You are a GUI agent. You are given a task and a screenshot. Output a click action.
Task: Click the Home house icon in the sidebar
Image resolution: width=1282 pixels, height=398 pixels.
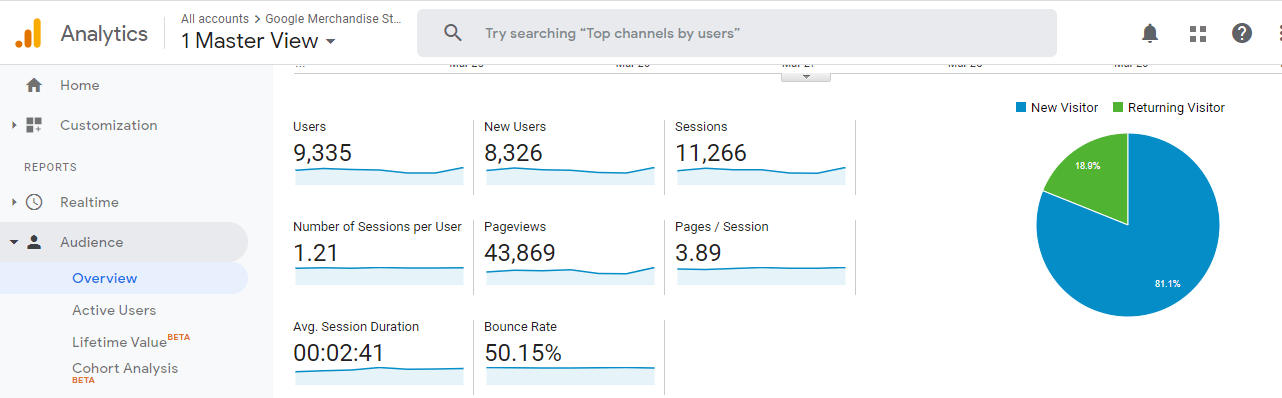pyautogui.click(x=34, y=85)
